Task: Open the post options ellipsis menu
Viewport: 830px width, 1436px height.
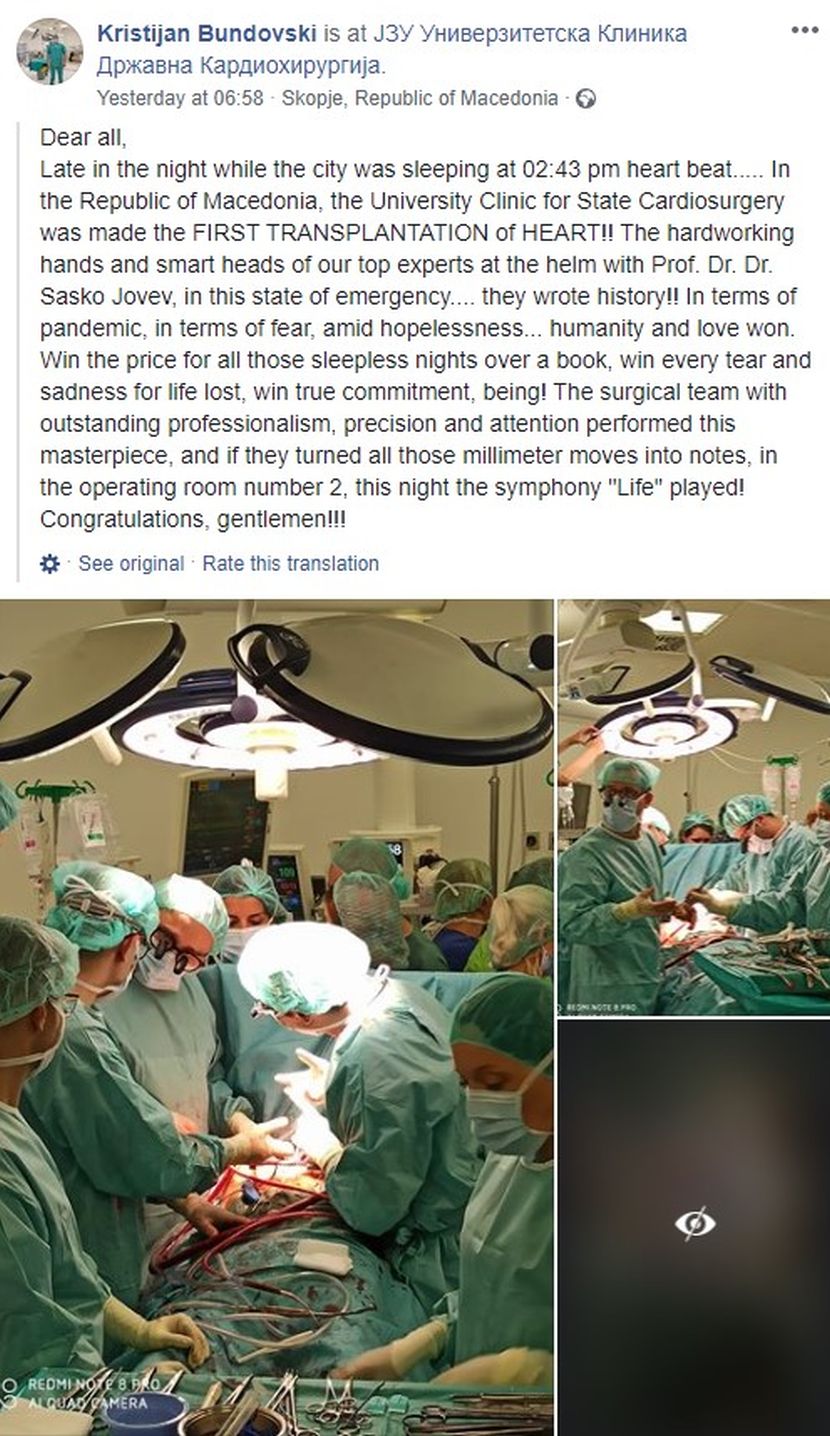Action: 804,30
